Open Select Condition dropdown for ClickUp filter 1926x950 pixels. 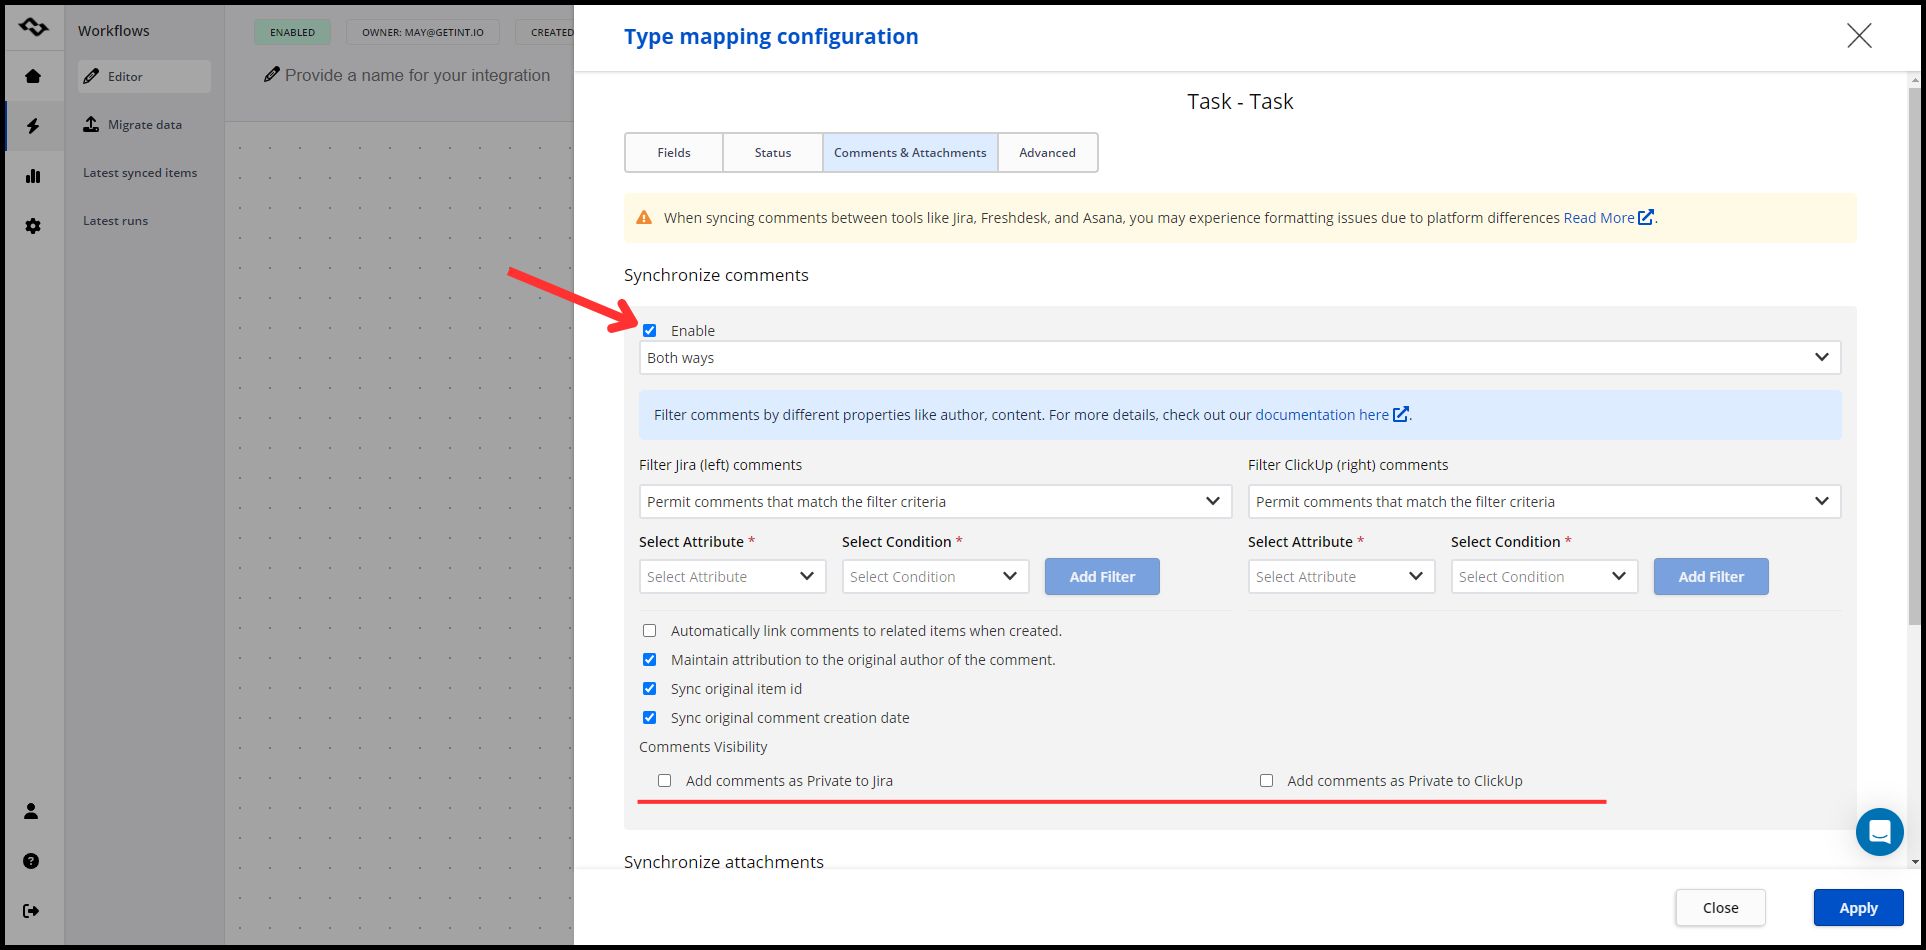tap(1543, 577)
